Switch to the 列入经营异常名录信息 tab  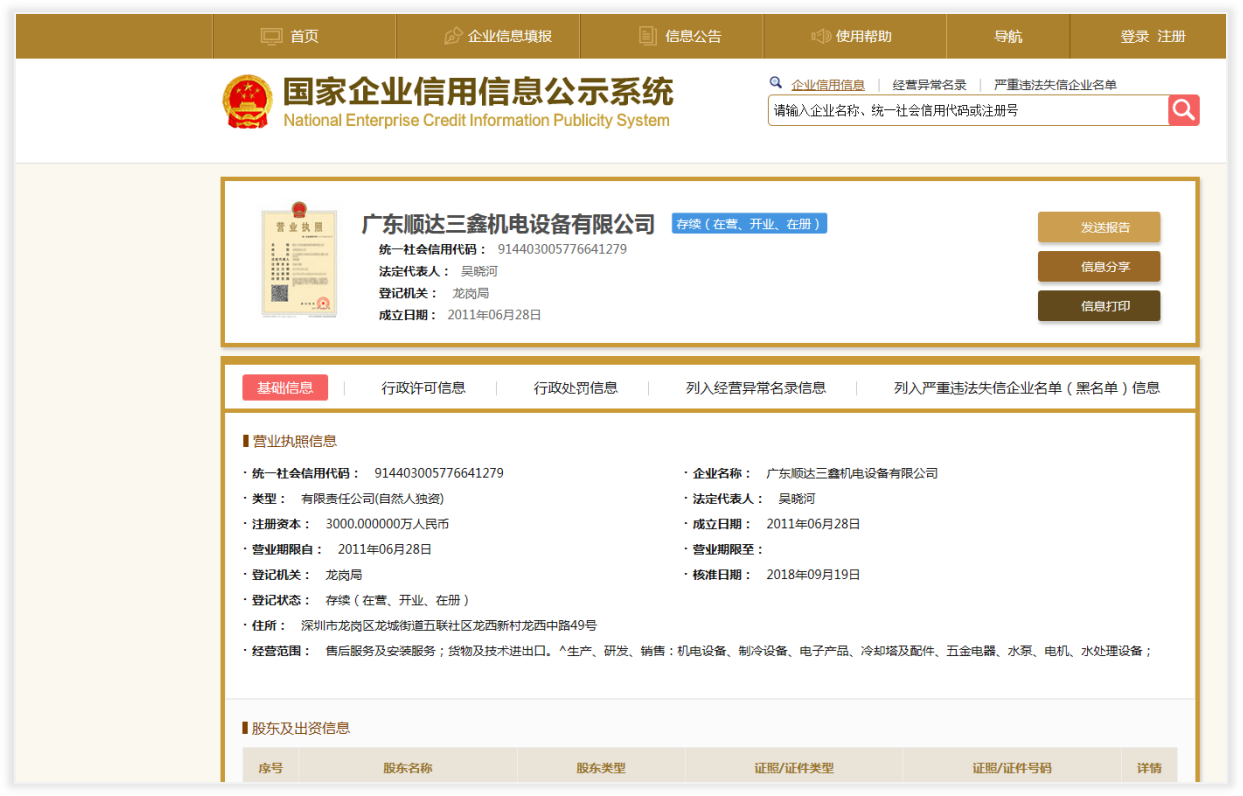point(756,388)
